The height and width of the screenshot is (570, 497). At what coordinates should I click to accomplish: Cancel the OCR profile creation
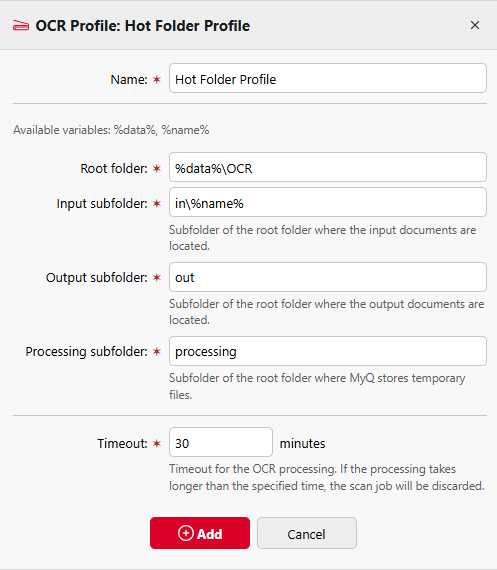point(307,533)
